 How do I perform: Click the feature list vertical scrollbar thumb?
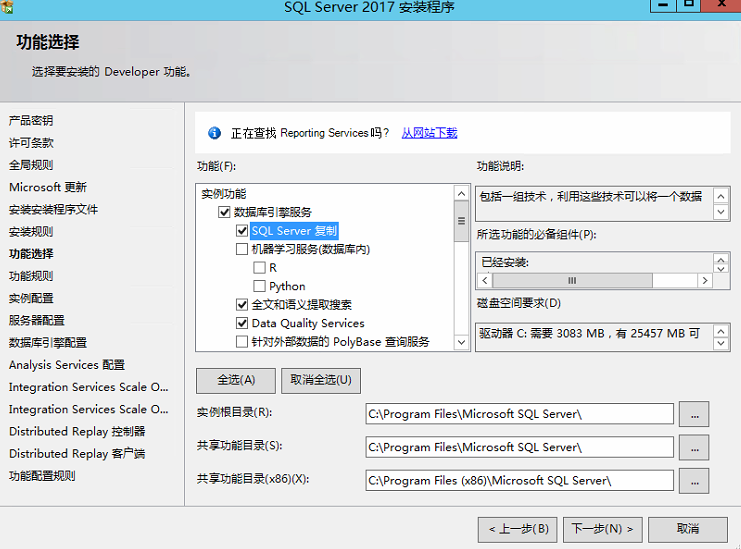(462, 221)
